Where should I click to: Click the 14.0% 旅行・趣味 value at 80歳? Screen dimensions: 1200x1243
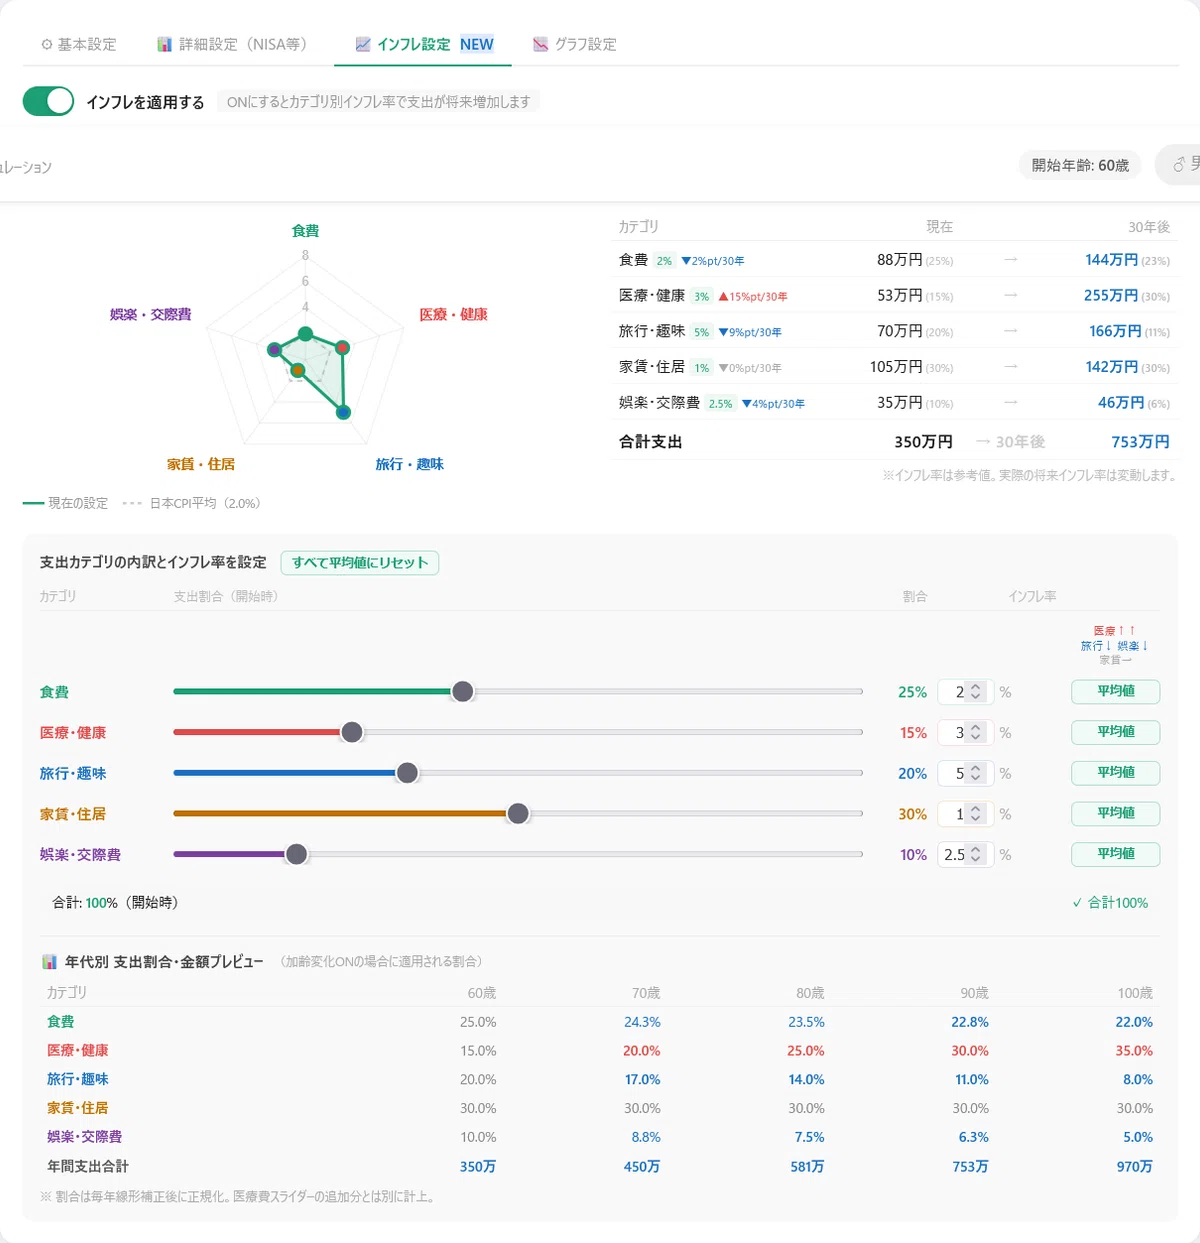coord(806,1080)
